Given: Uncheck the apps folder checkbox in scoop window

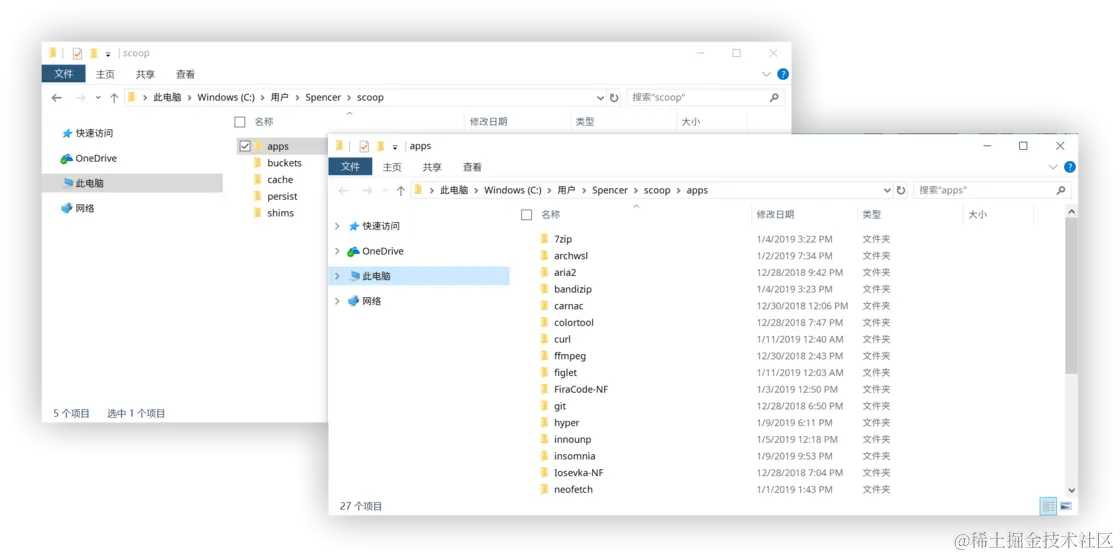Looking at the screenshot, I should [245, 146].
